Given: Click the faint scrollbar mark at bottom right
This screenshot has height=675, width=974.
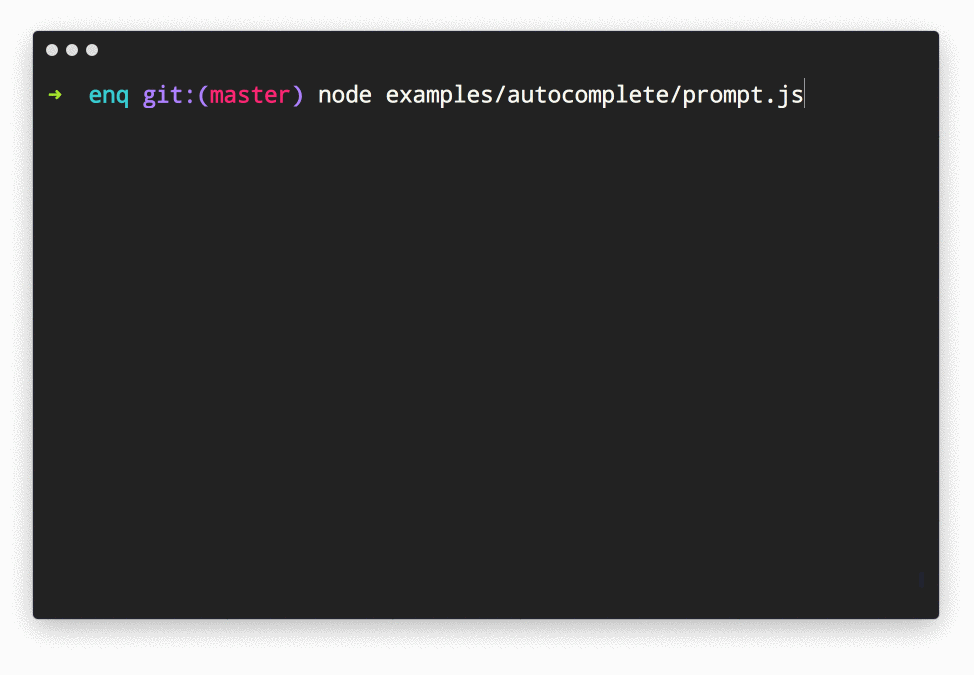Looking at the screenshot, I should click(x=921, y=580).
